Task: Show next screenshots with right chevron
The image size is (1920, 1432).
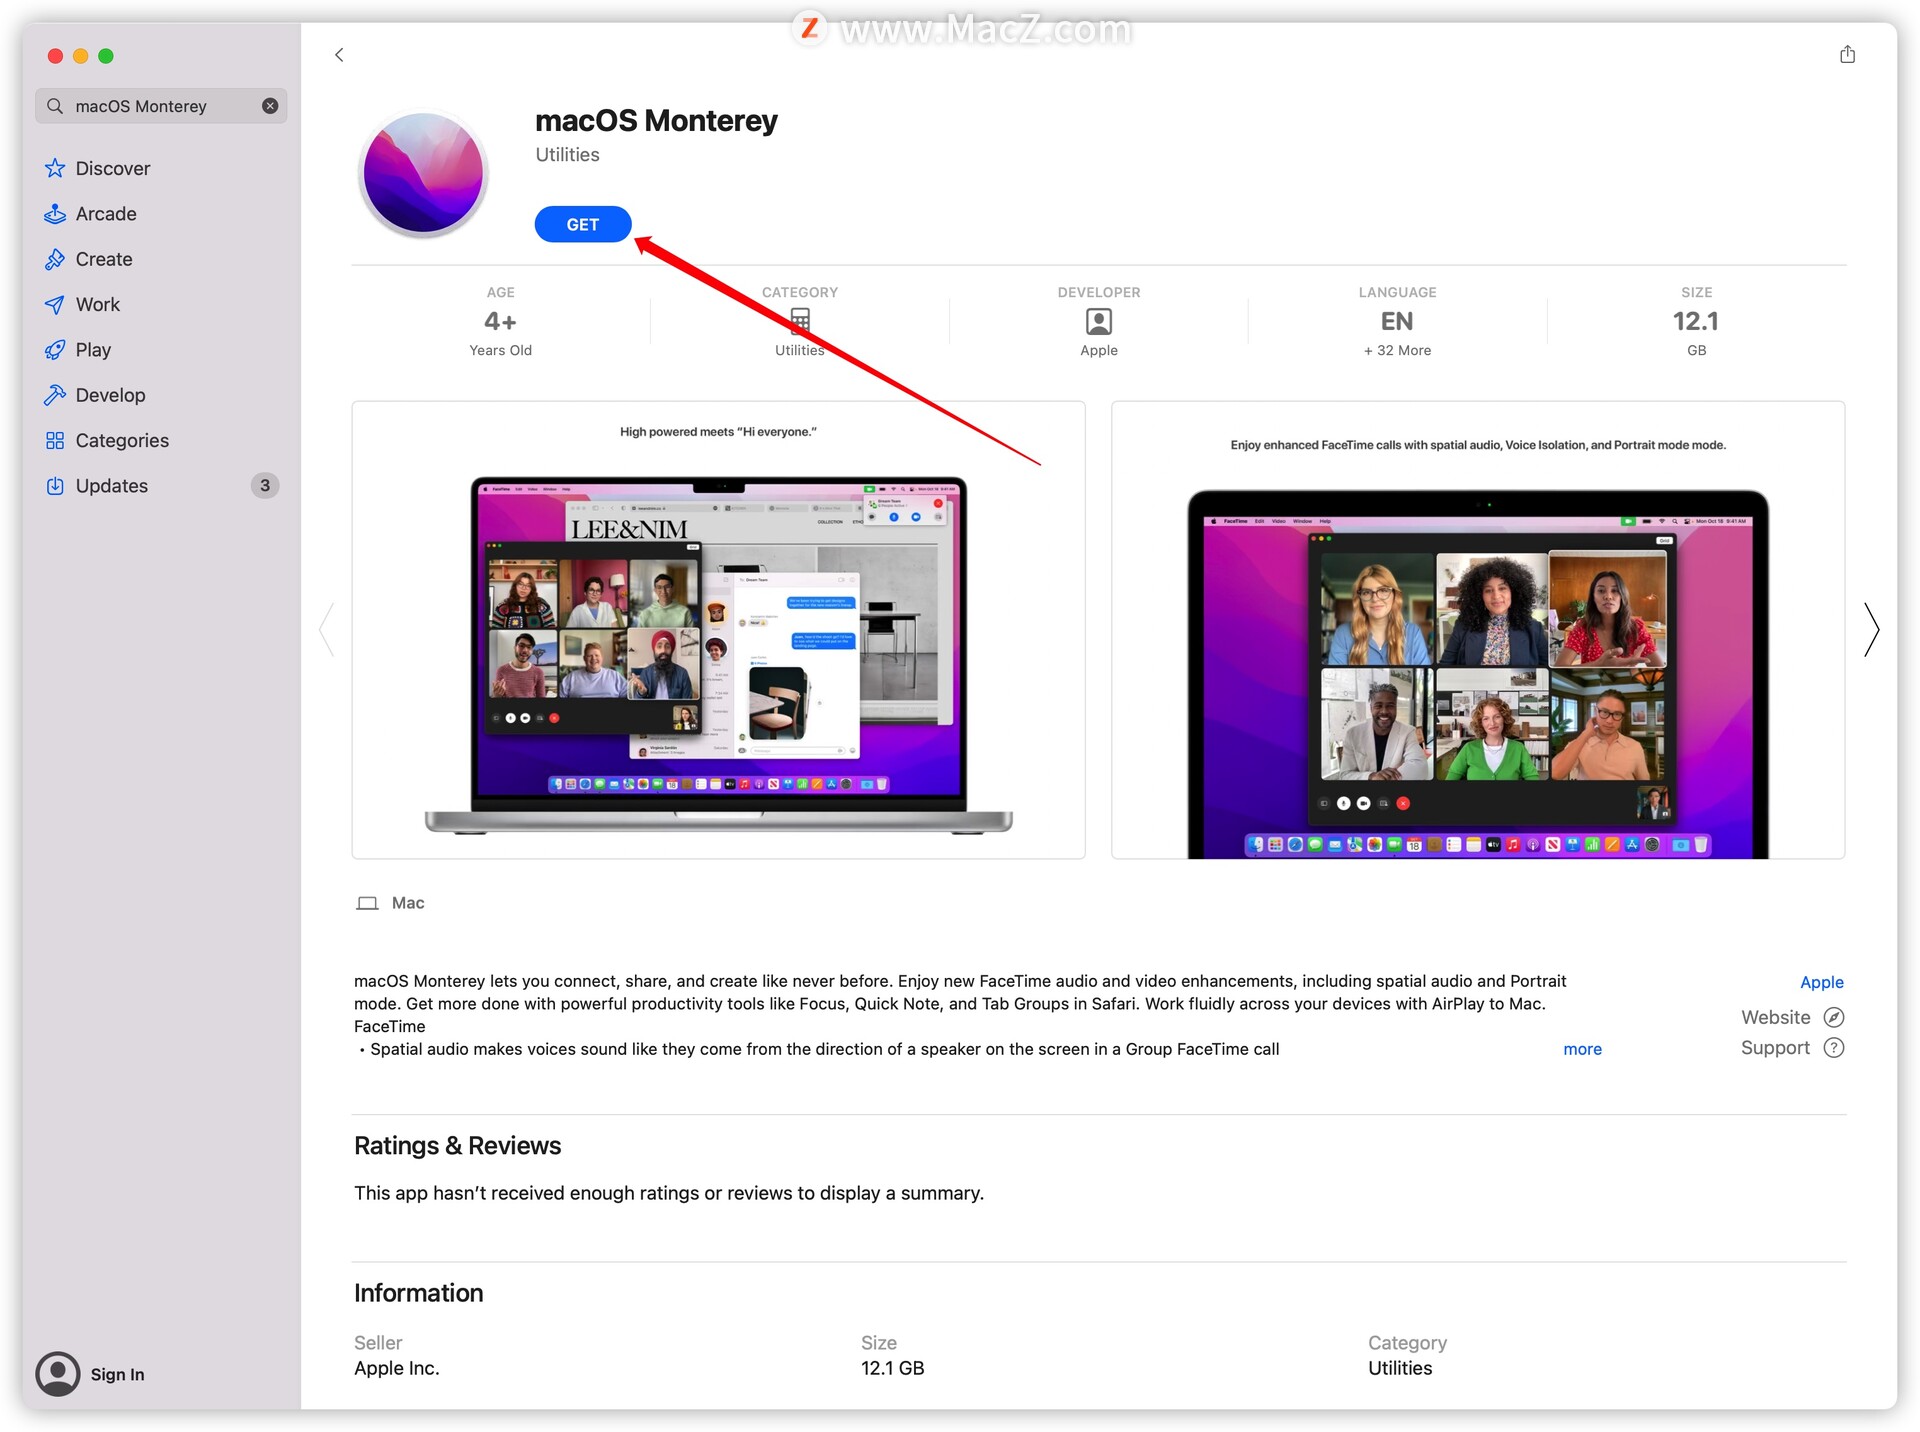Action: point(1872,630)
